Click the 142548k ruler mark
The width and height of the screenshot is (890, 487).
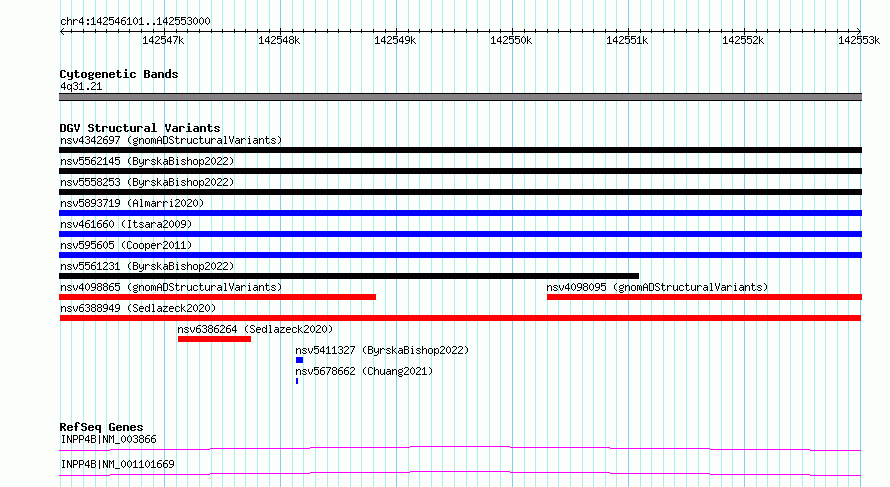click(x=279, y=40)
